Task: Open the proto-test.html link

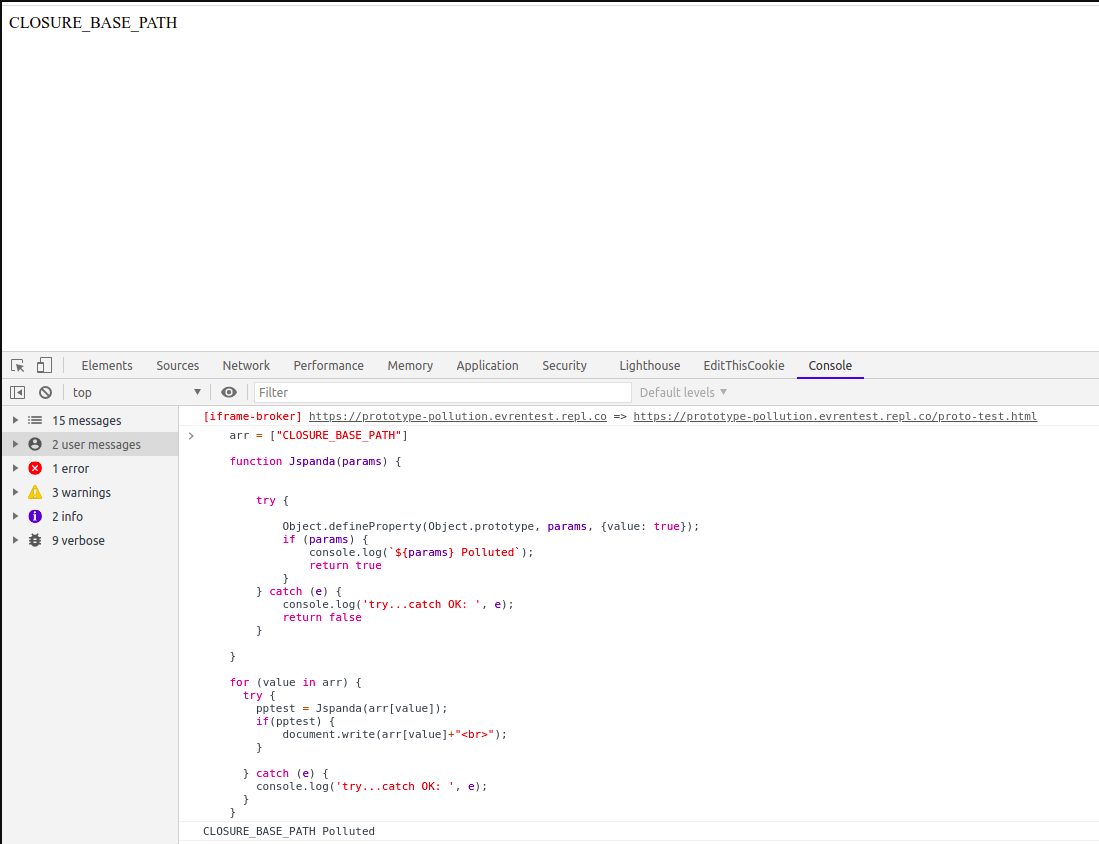Action: pyautogui.click(x=834, y=416)
